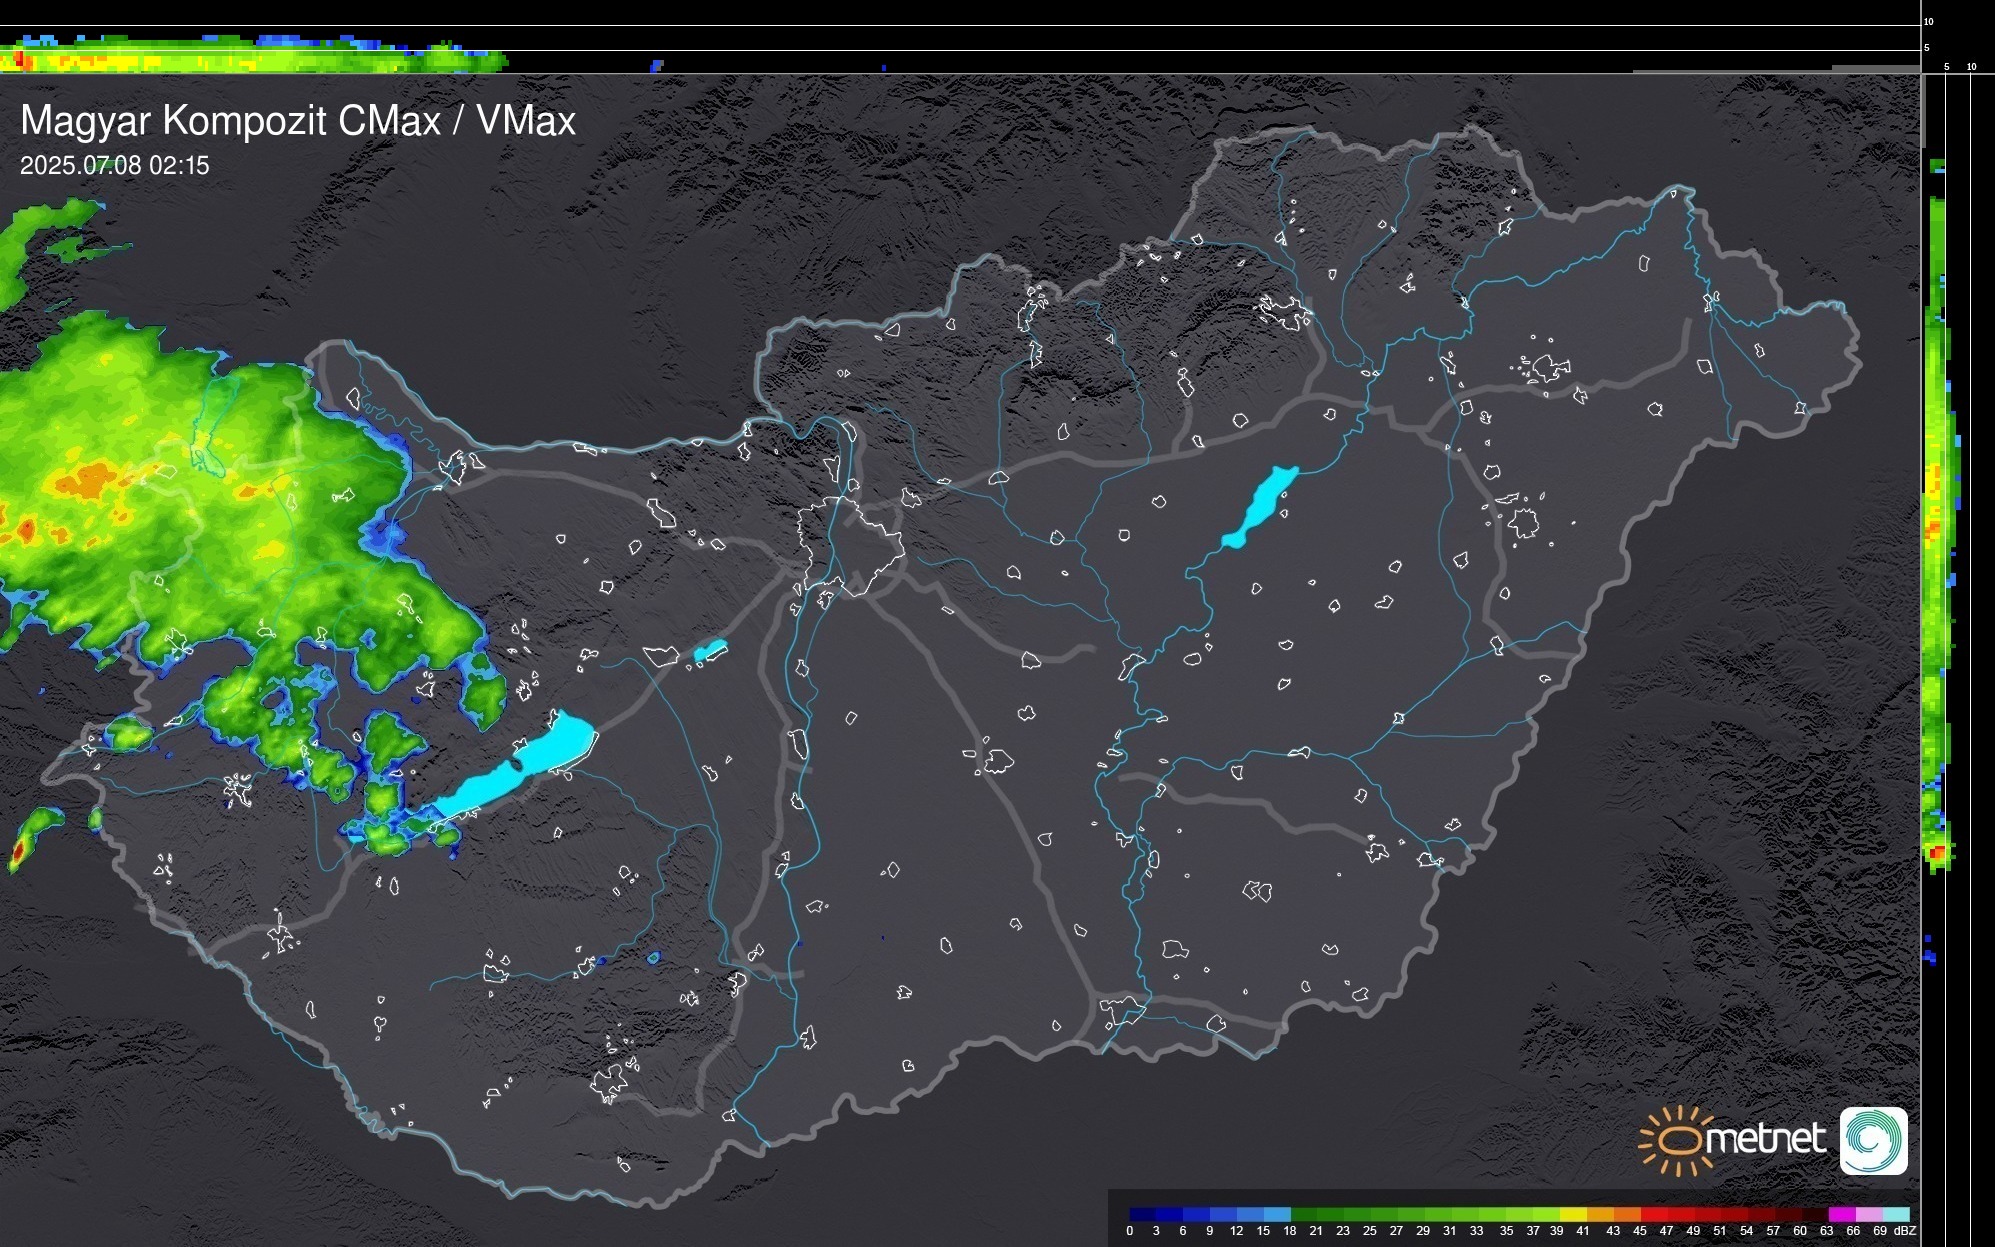The image size is (1995, 1247).
Task: Click the small cyan Lake Velence
Action: [710, 651]
